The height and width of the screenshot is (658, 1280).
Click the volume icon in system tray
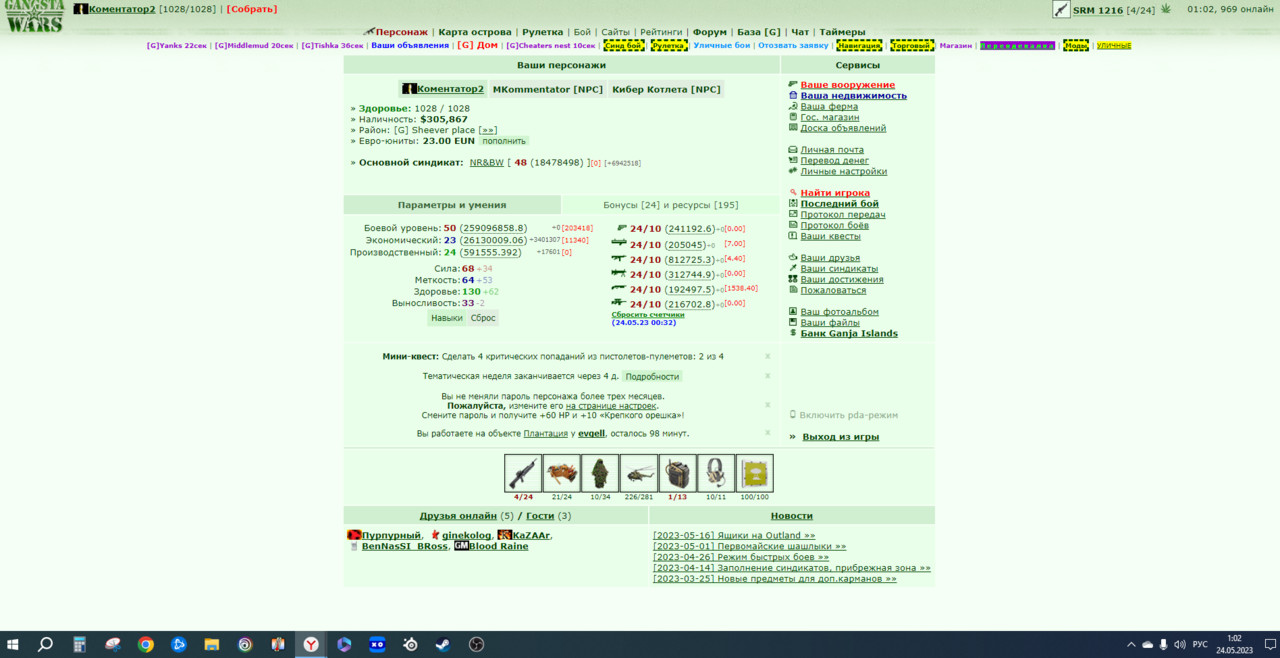(x=1179, y=645)
